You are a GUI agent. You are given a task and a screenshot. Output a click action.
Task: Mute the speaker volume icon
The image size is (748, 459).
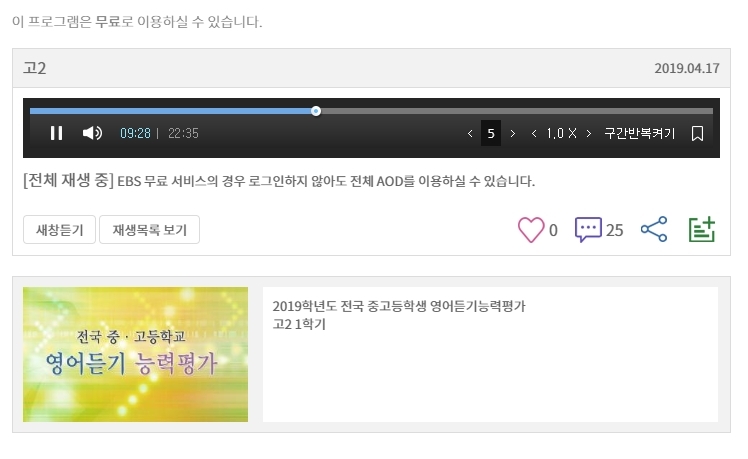pos(92,133)
